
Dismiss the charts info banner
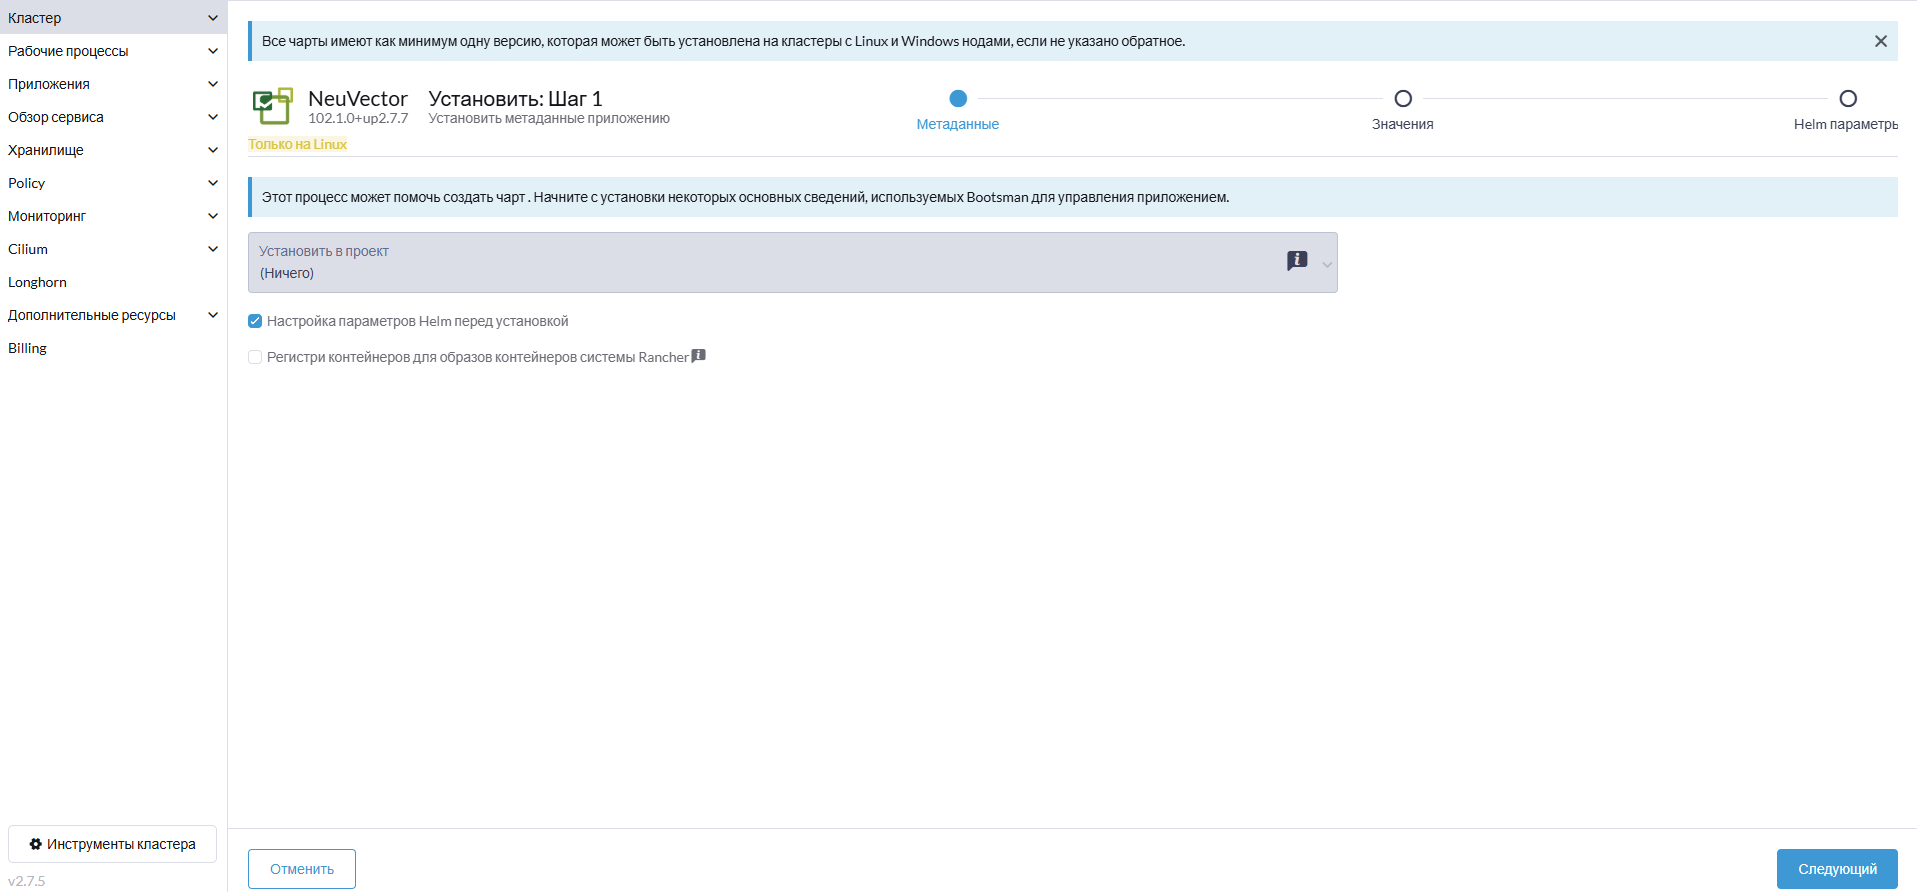(x=1880, y=41)
